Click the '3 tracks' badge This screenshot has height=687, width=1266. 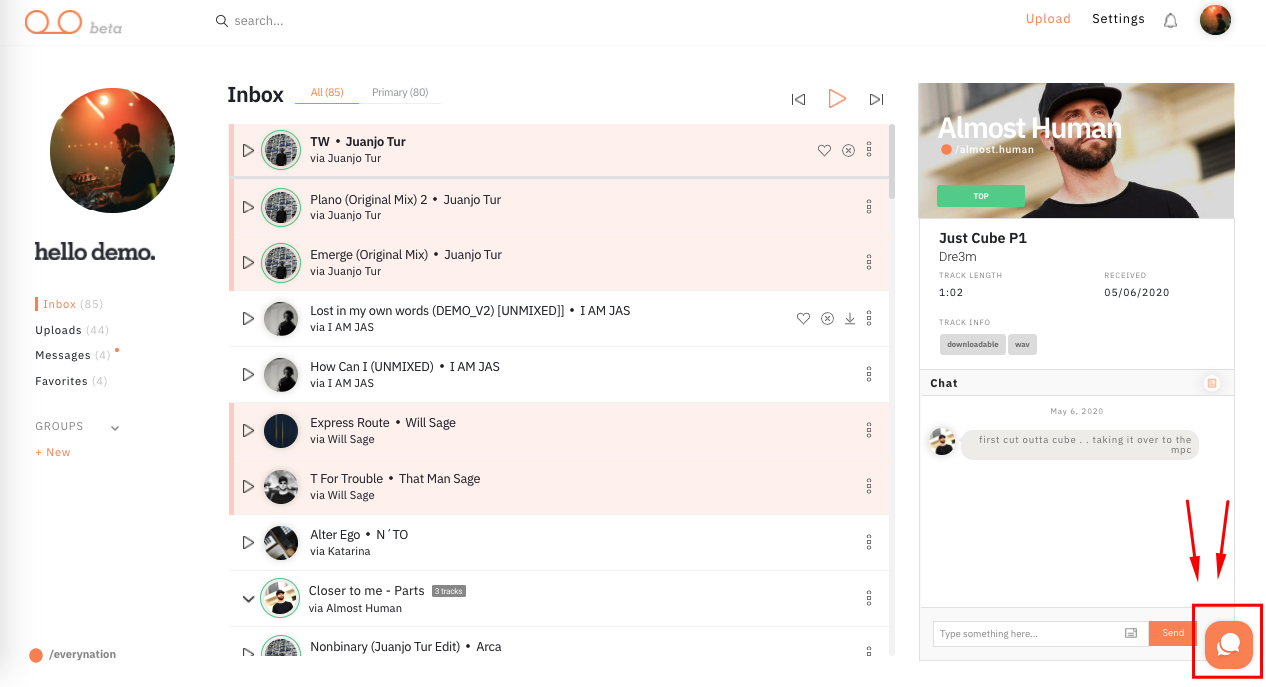(x=449, y=591)
